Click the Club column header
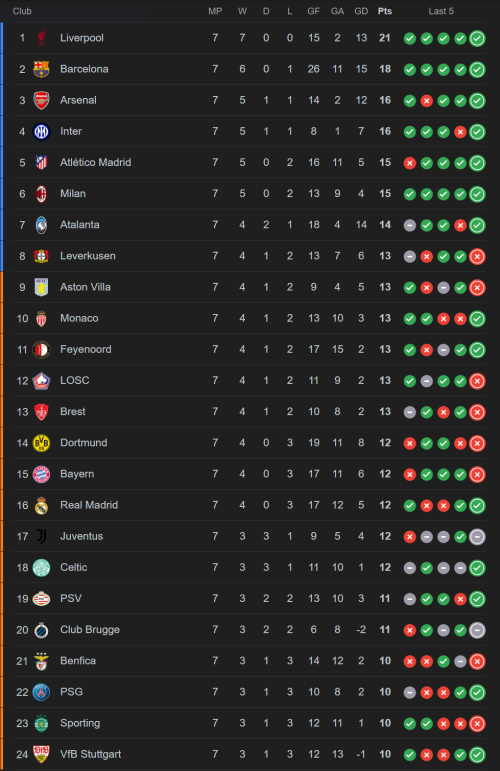 [x=22, y=11]
